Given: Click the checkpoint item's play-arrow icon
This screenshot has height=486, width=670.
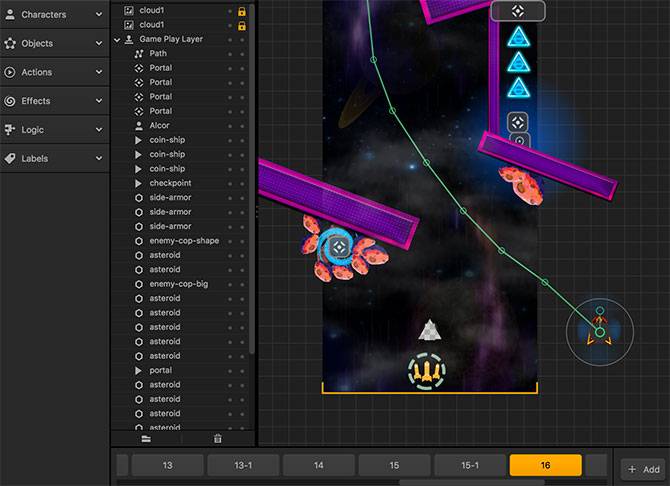Looking at the screenshot, I should pyautogui.click(x=139, y=183).
